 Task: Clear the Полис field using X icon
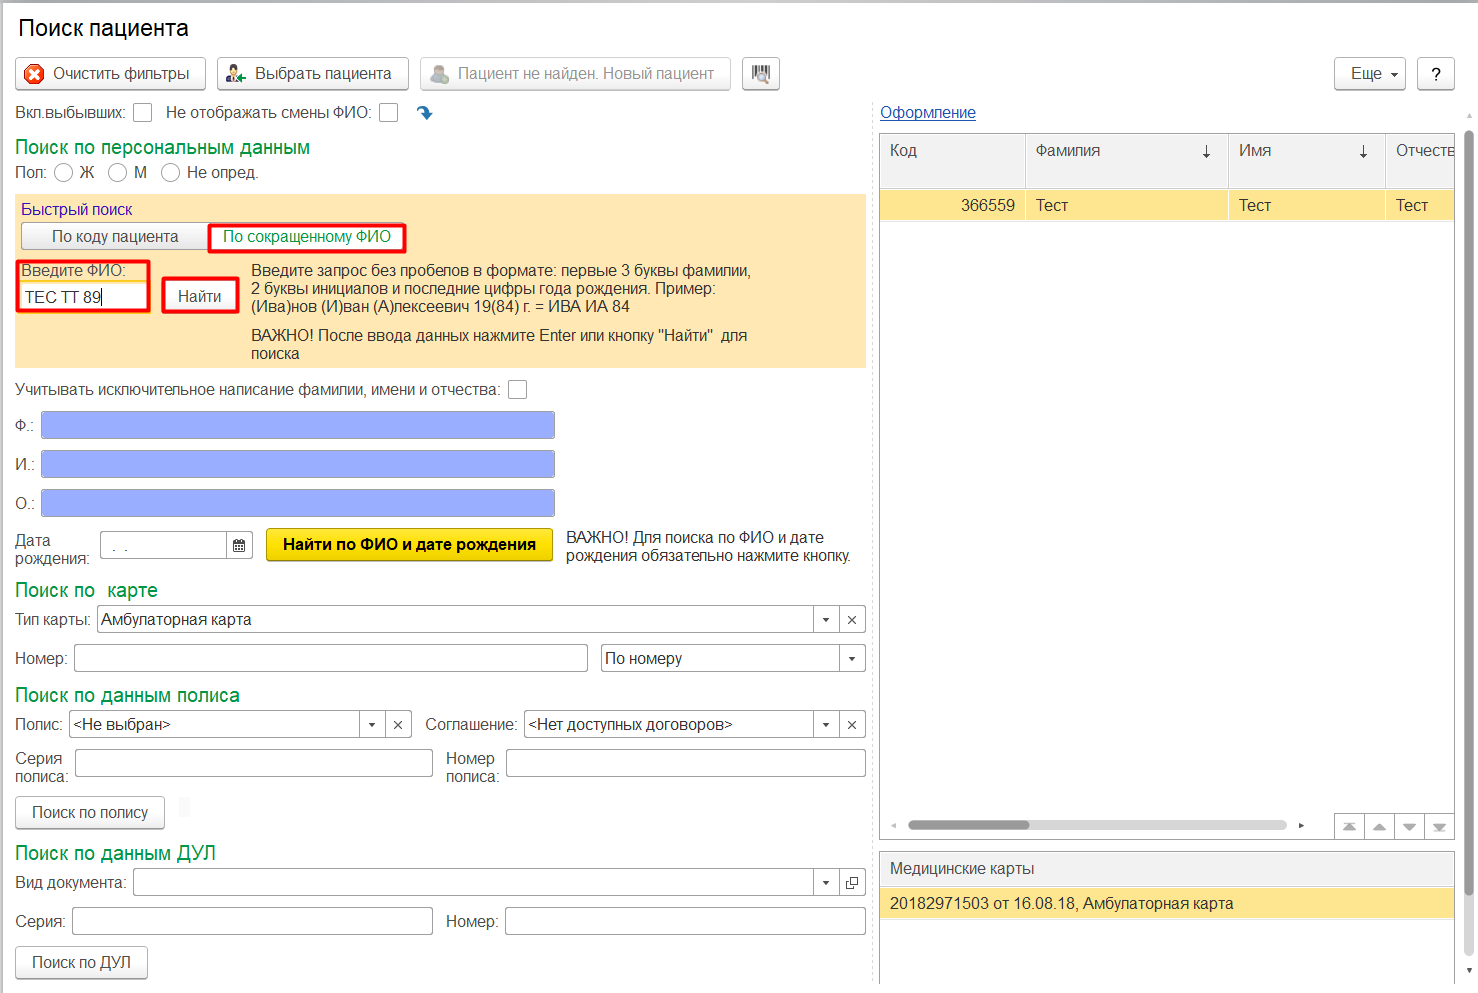398,725
